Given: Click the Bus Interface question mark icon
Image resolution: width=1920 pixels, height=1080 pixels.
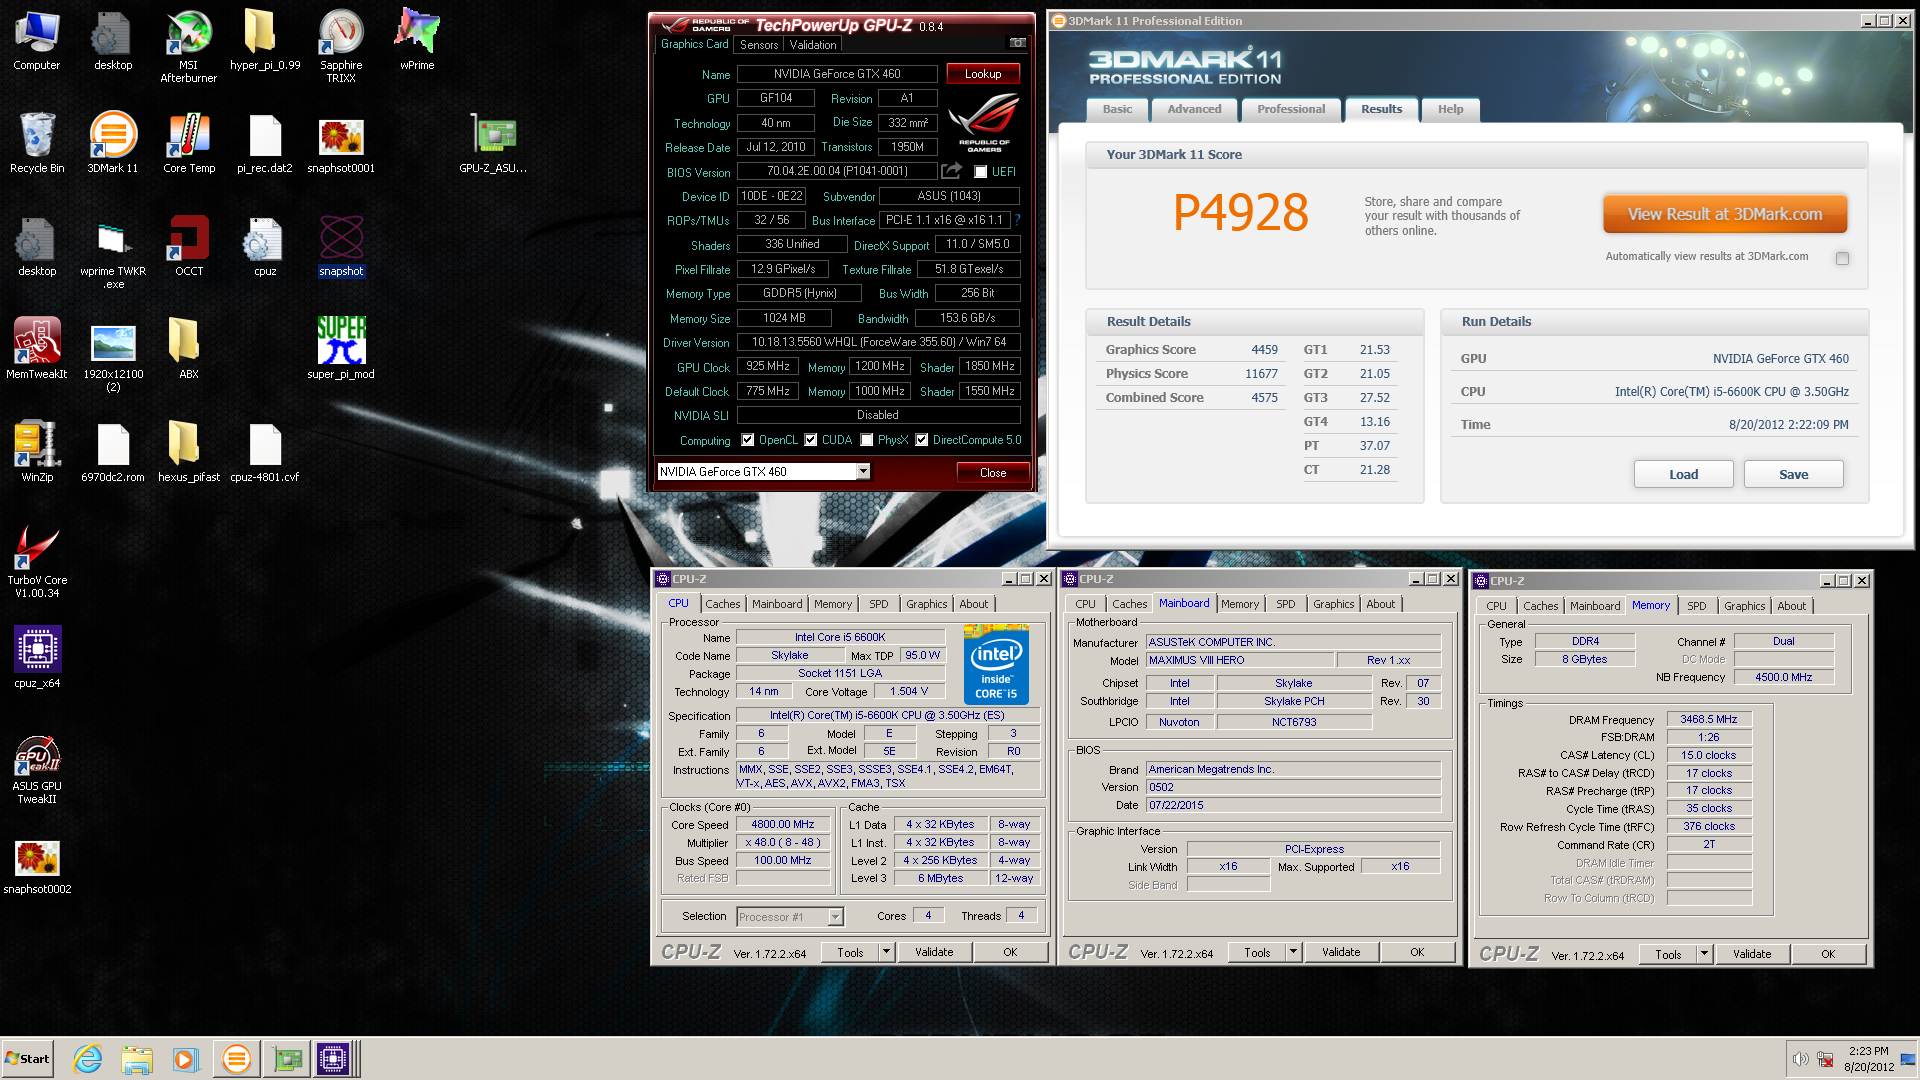Looking at the screenshot, I should tap(1017, 220).
